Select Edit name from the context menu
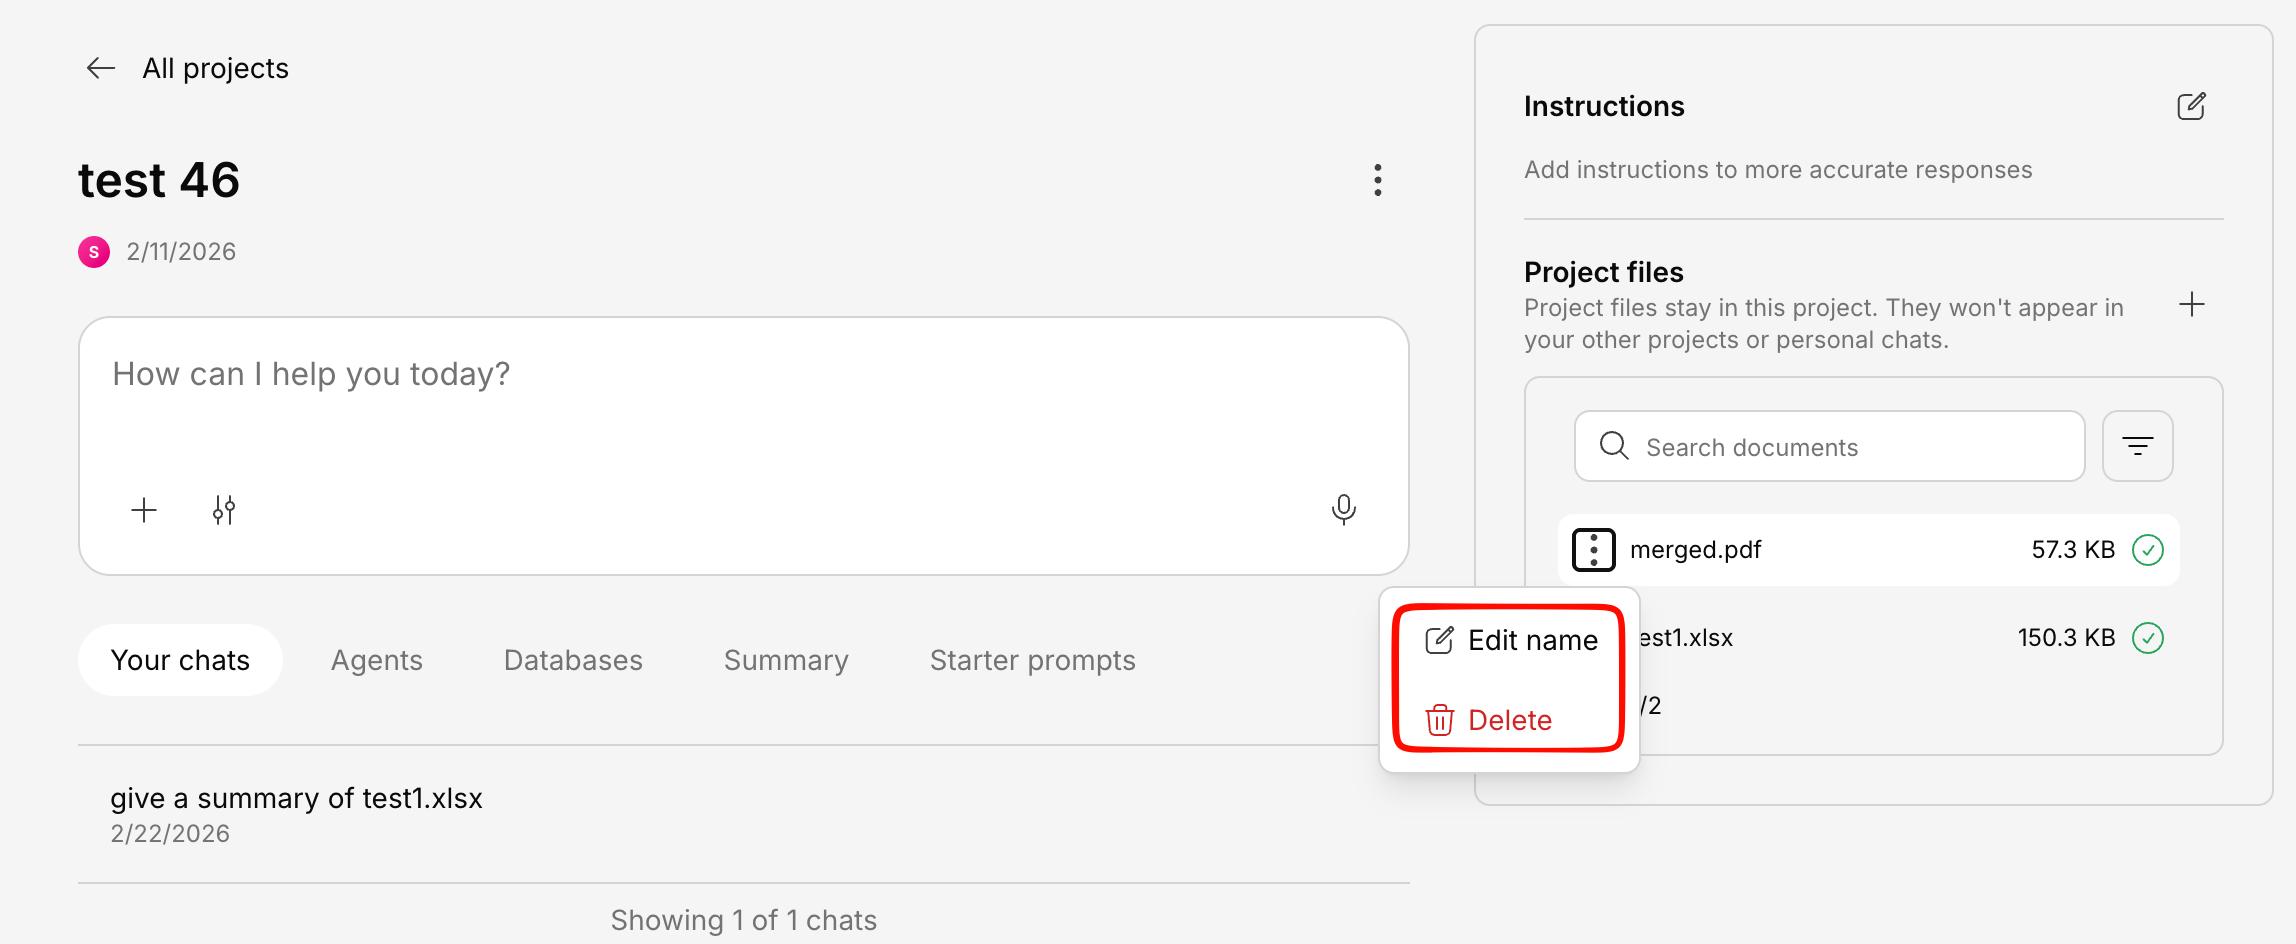Screen dimensions: 2296x944 1511,640
